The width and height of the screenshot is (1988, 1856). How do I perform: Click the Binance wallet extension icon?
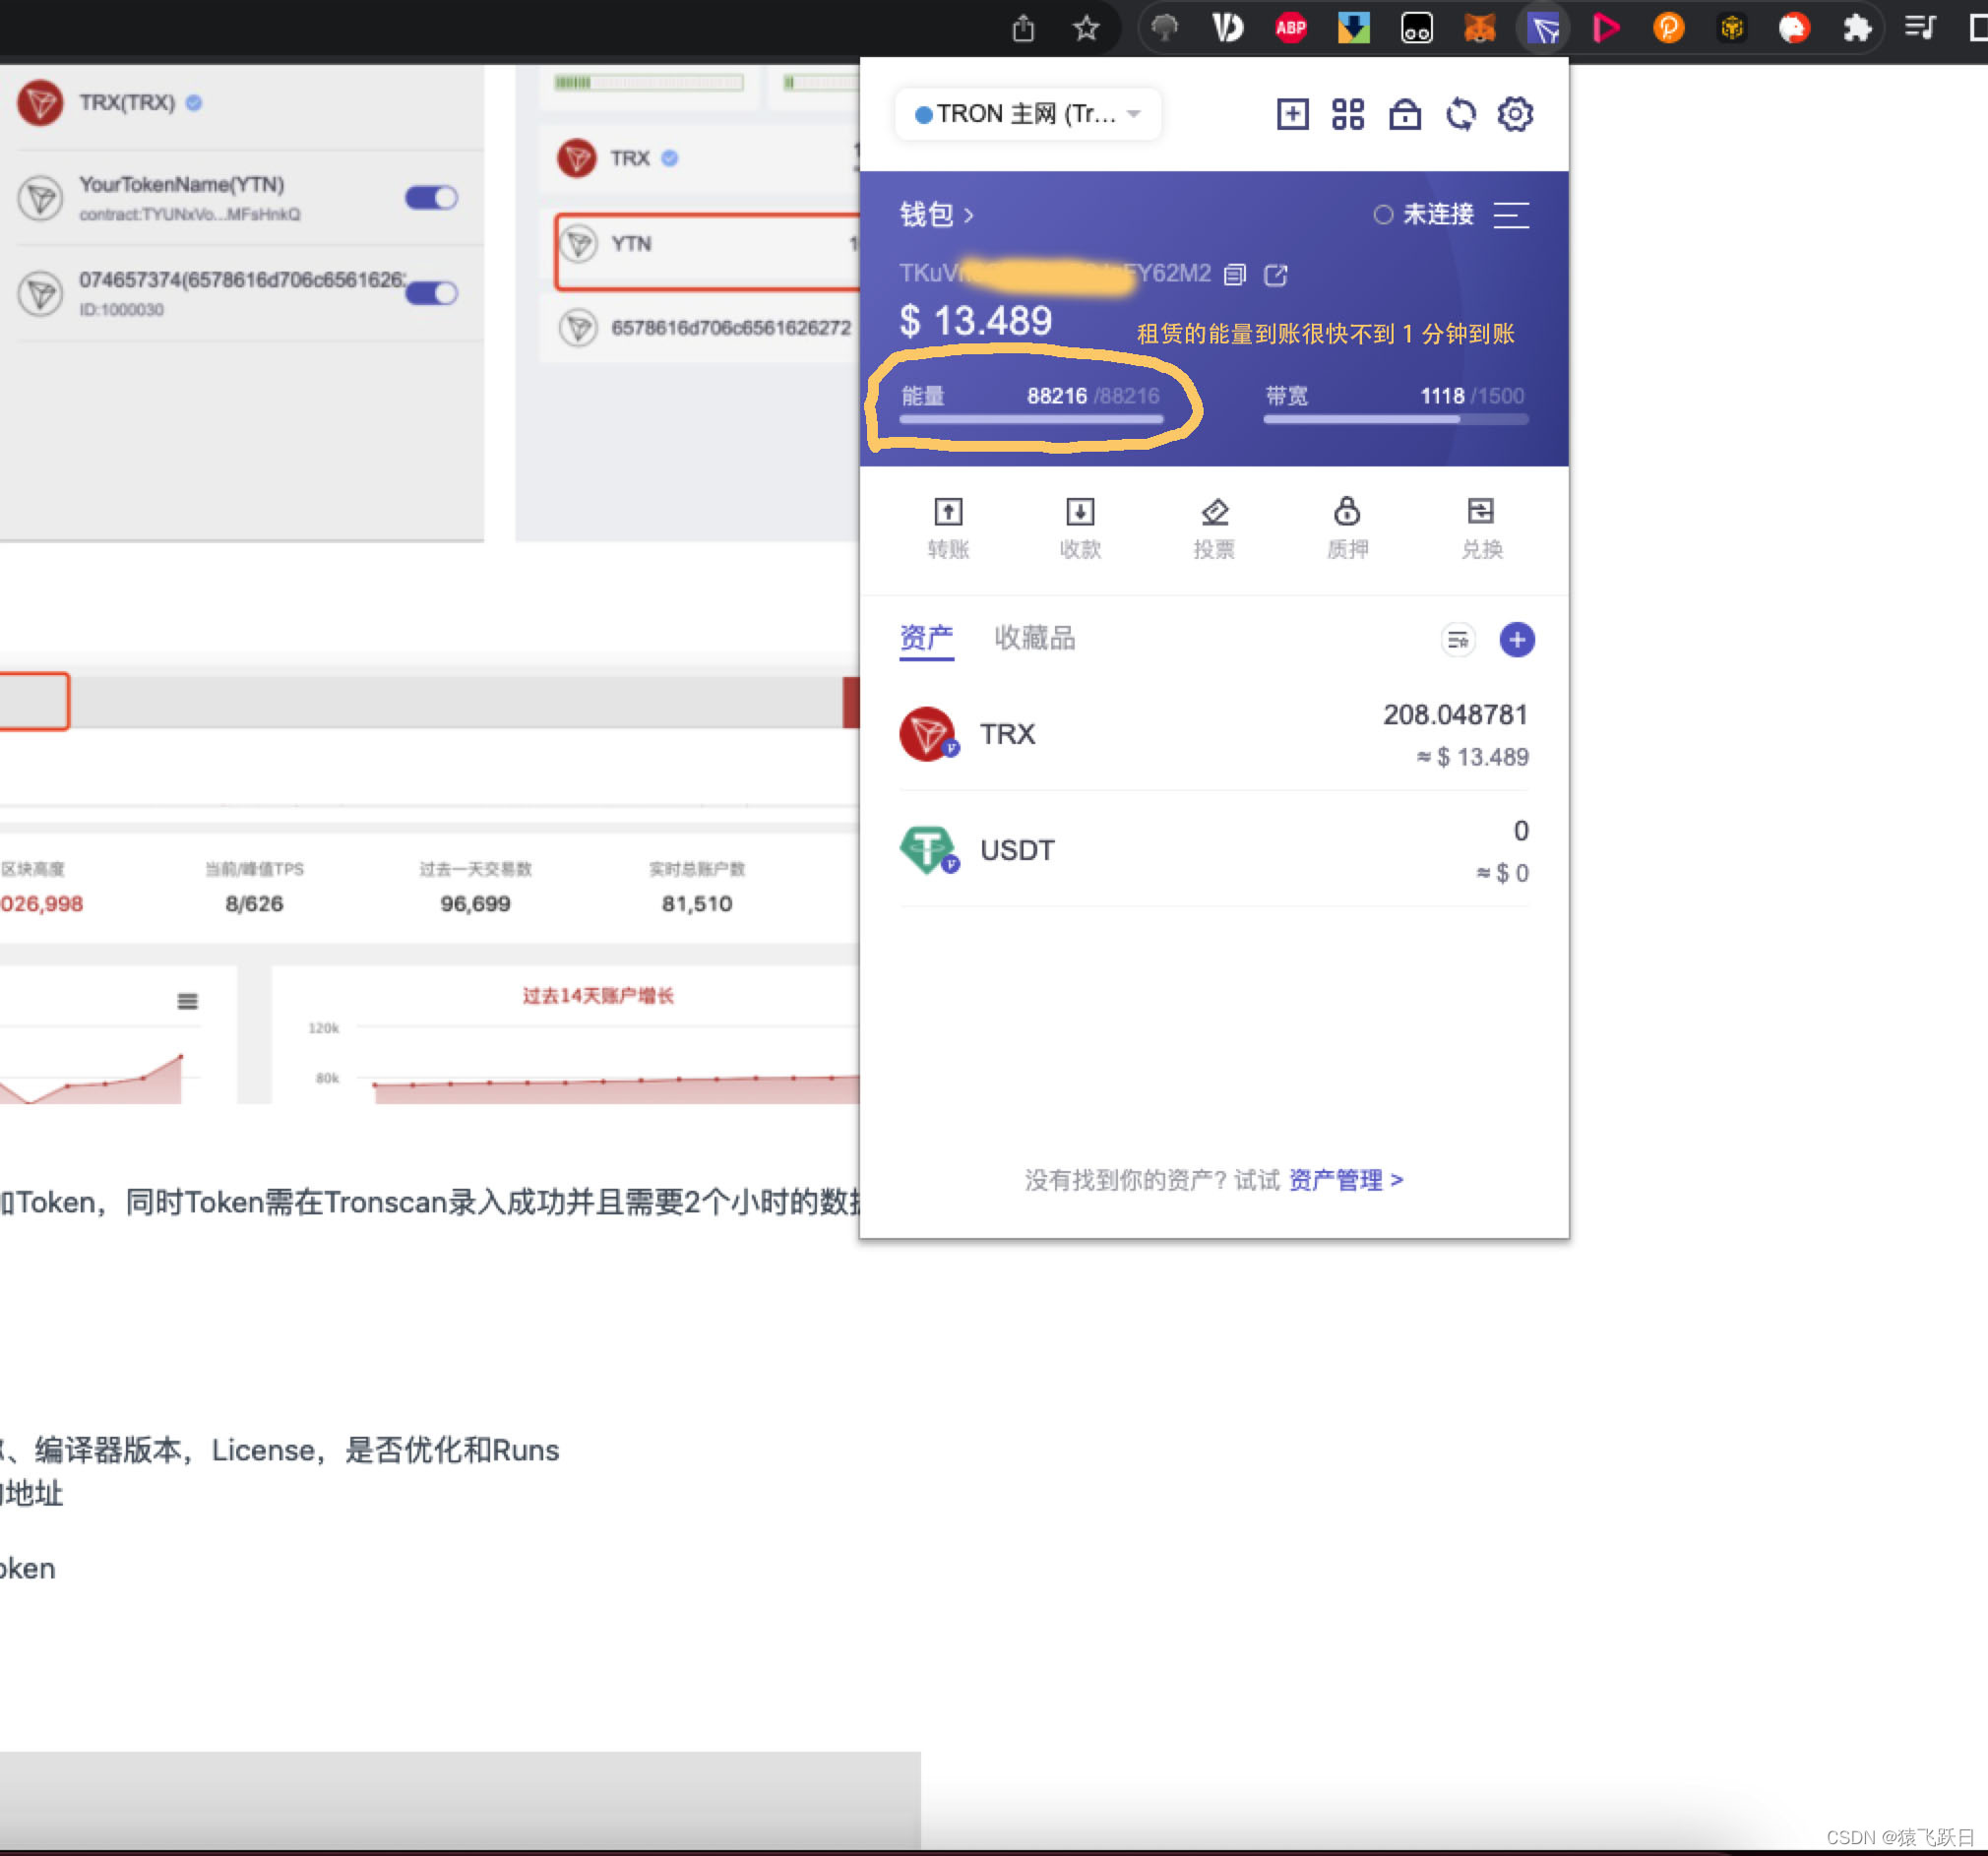(x=1731, y=28)
